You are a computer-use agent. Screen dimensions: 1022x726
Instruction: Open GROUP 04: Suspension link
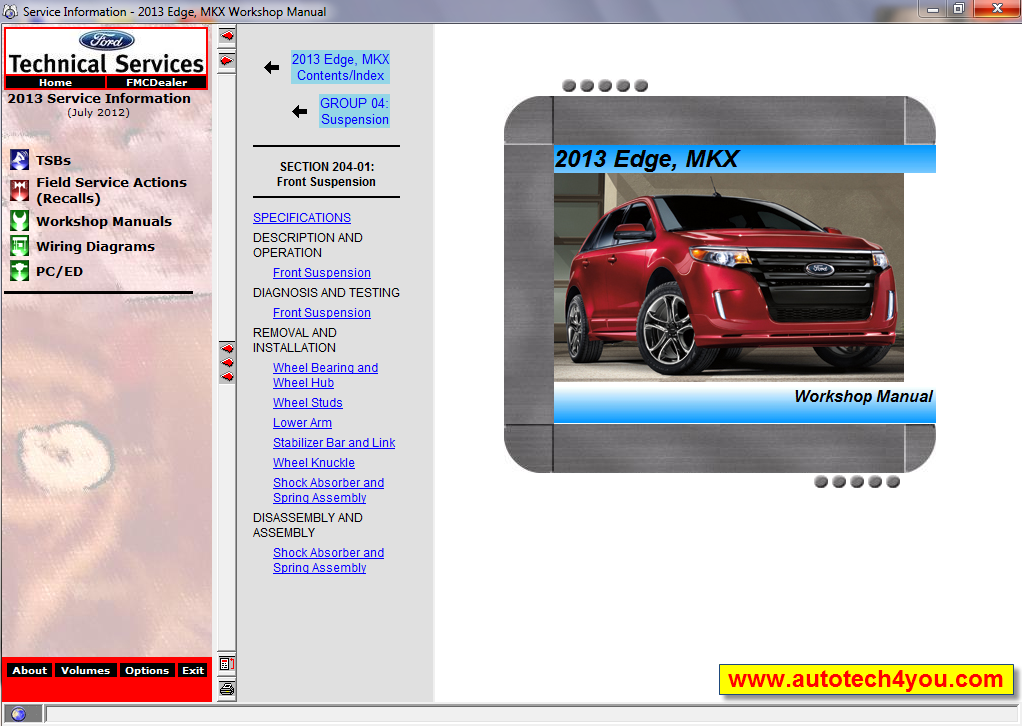coord(355,111)
